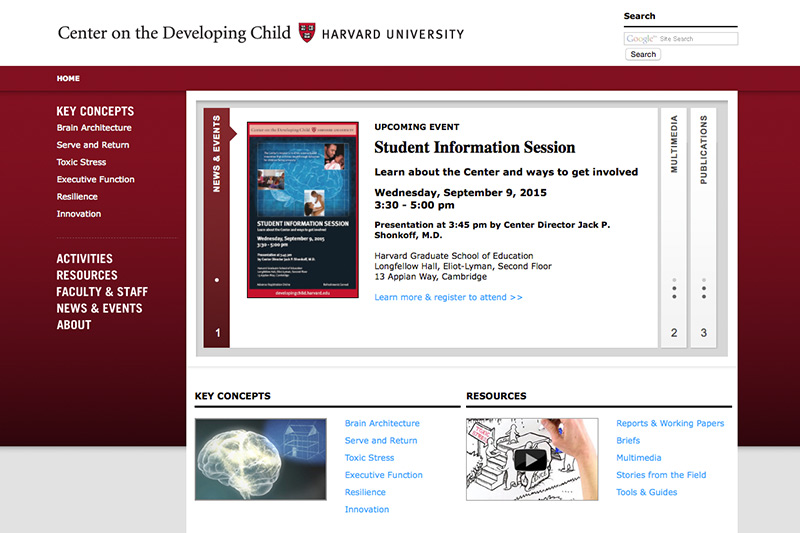
Task: Open Resilience in the Key Concepts list
Action: click(x=365, y=493)
